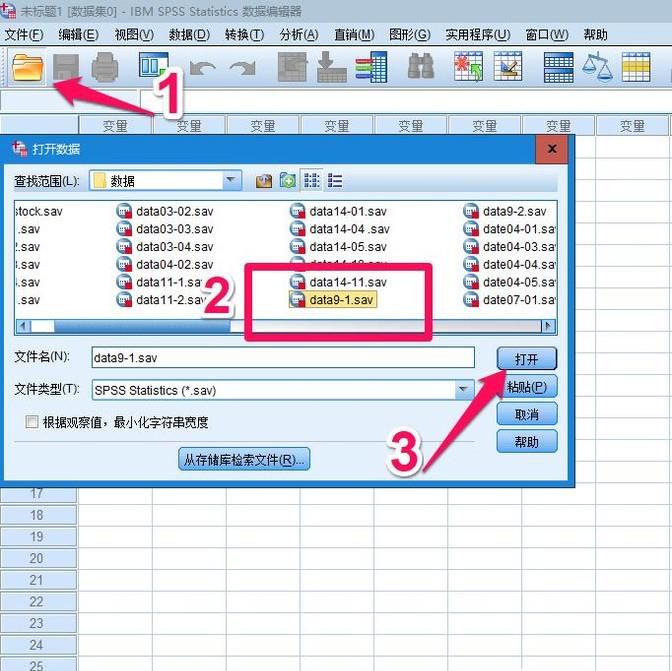Switch to details view icon
Image resolution: width=672 pixels, height=671 pixels.
pyautogui.click(x=335, y=180)
